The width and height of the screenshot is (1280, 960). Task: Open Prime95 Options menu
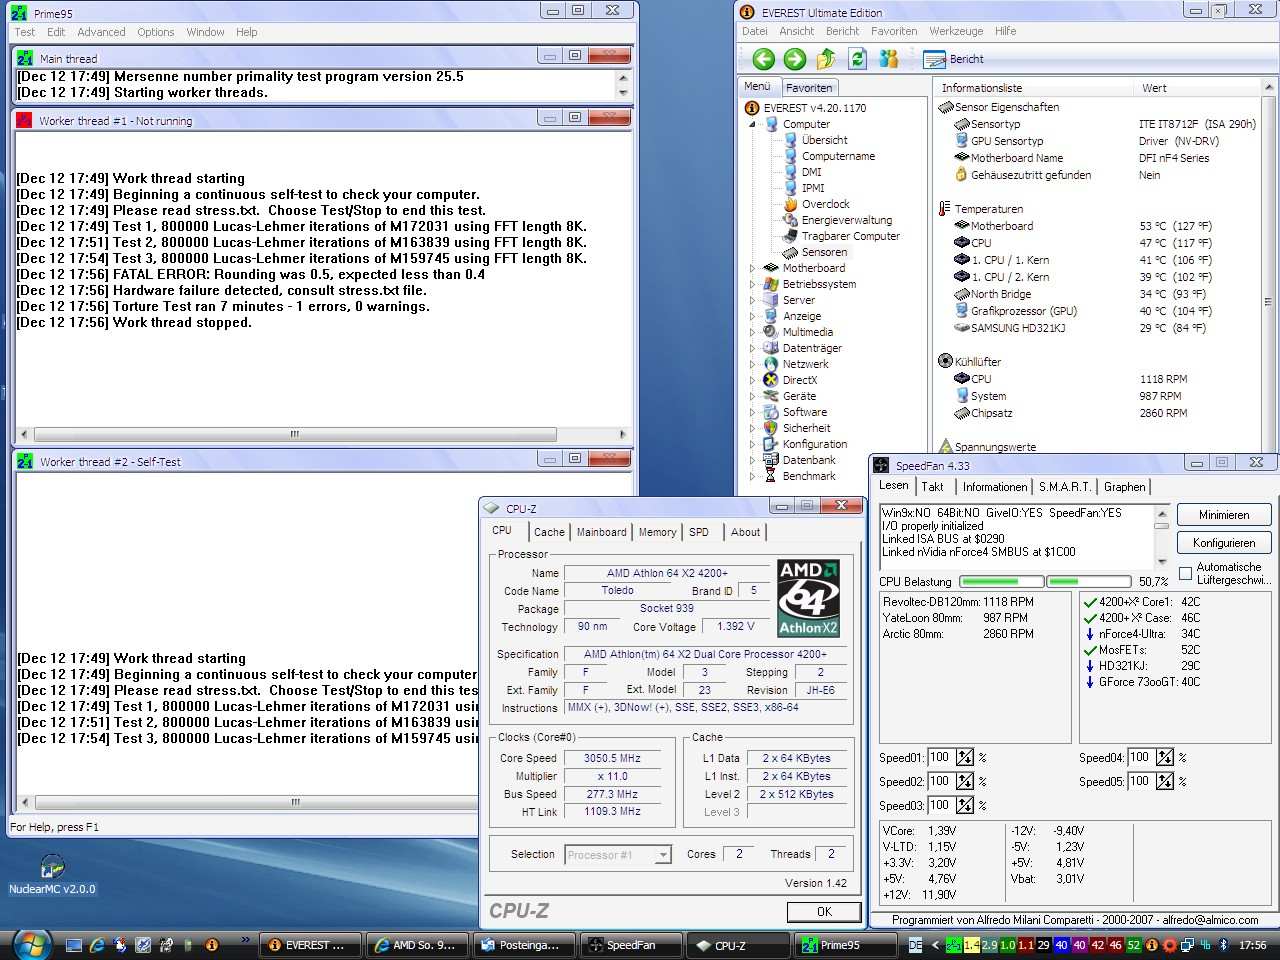(x=156, y=32)
